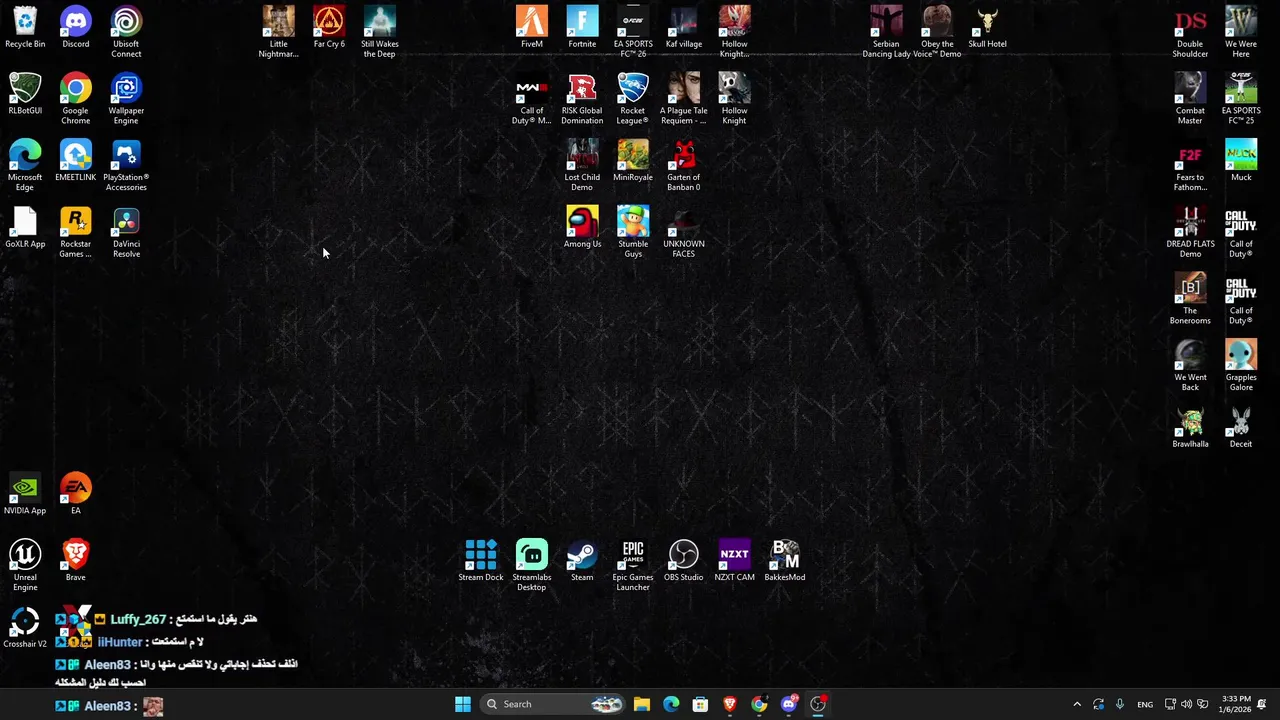Open the Fears to Fathom shortcut
1280x720 pixels.
[1190, 165]
